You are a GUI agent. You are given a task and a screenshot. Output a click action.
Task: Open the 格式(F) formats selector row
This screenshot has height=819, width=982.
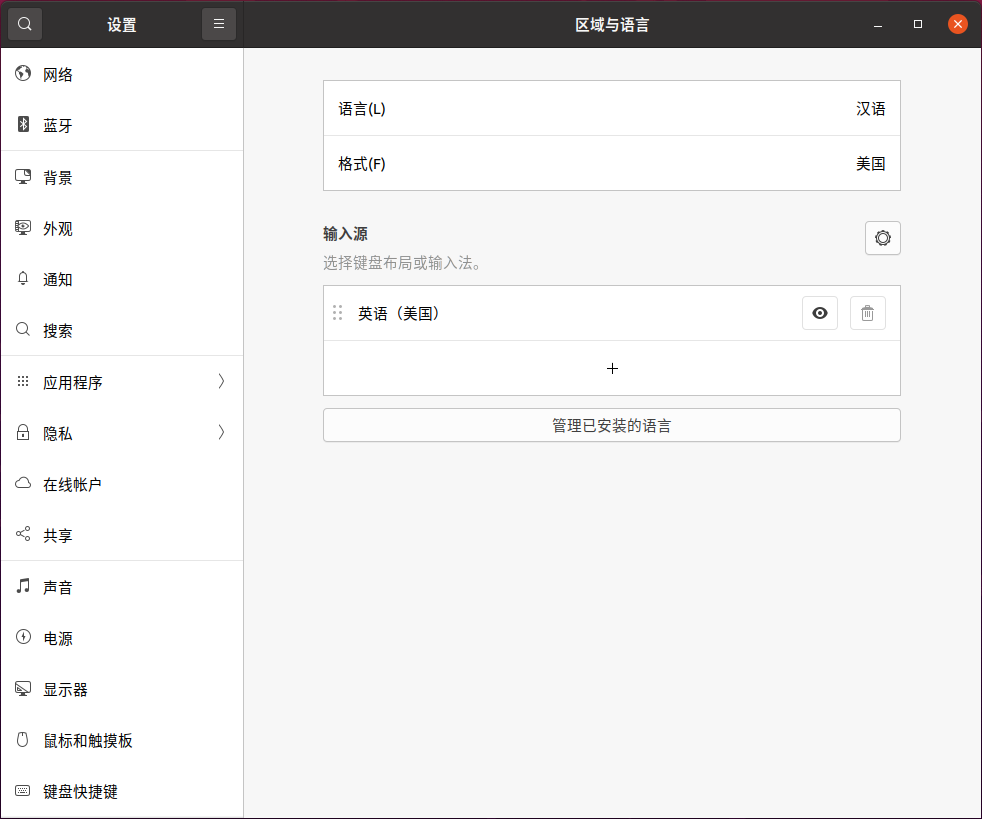click(612, 163)
